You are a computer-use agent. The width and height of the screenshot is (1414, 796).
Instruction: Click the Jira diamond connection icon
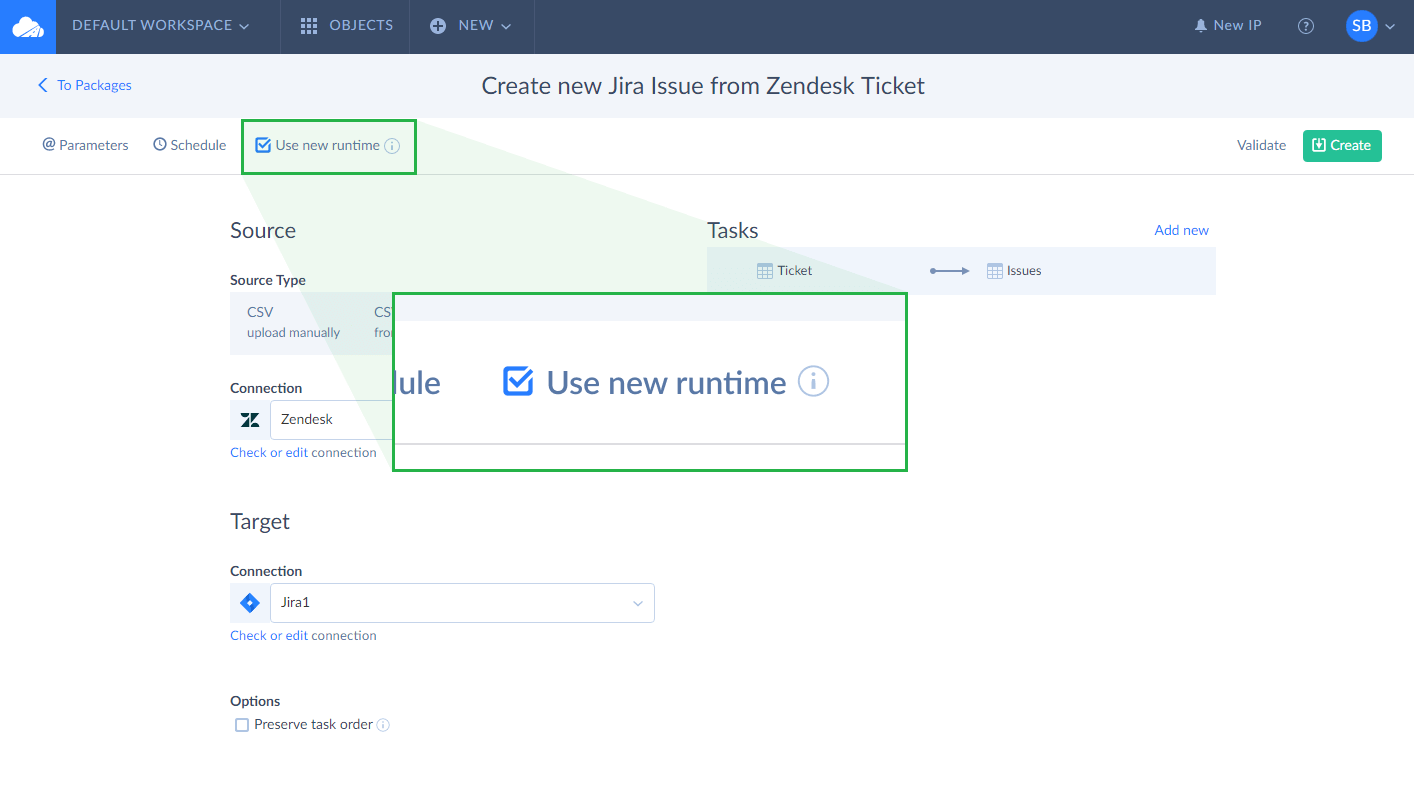pyautogui.click(x=250, y=603)
